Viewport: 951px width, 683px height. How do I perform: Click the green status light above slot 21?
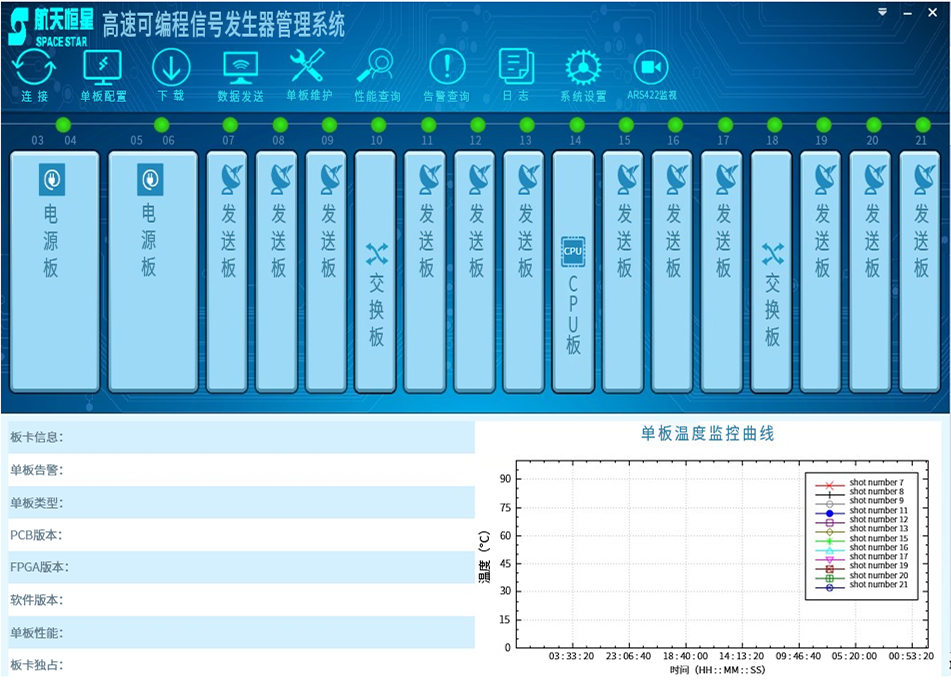(923, 125)
